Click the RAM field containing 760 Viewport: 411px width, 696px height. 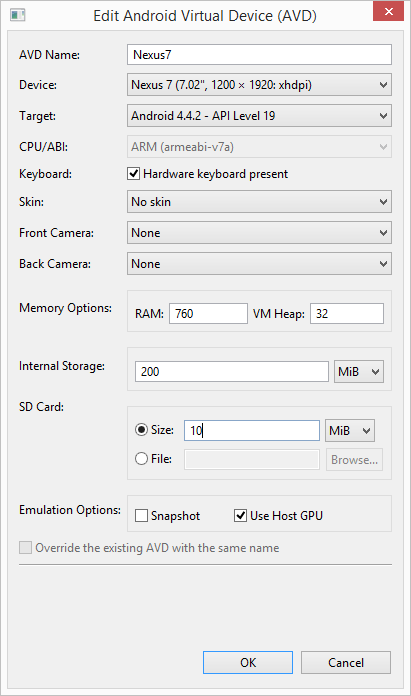pyautogui.click(x=208, y=314)
